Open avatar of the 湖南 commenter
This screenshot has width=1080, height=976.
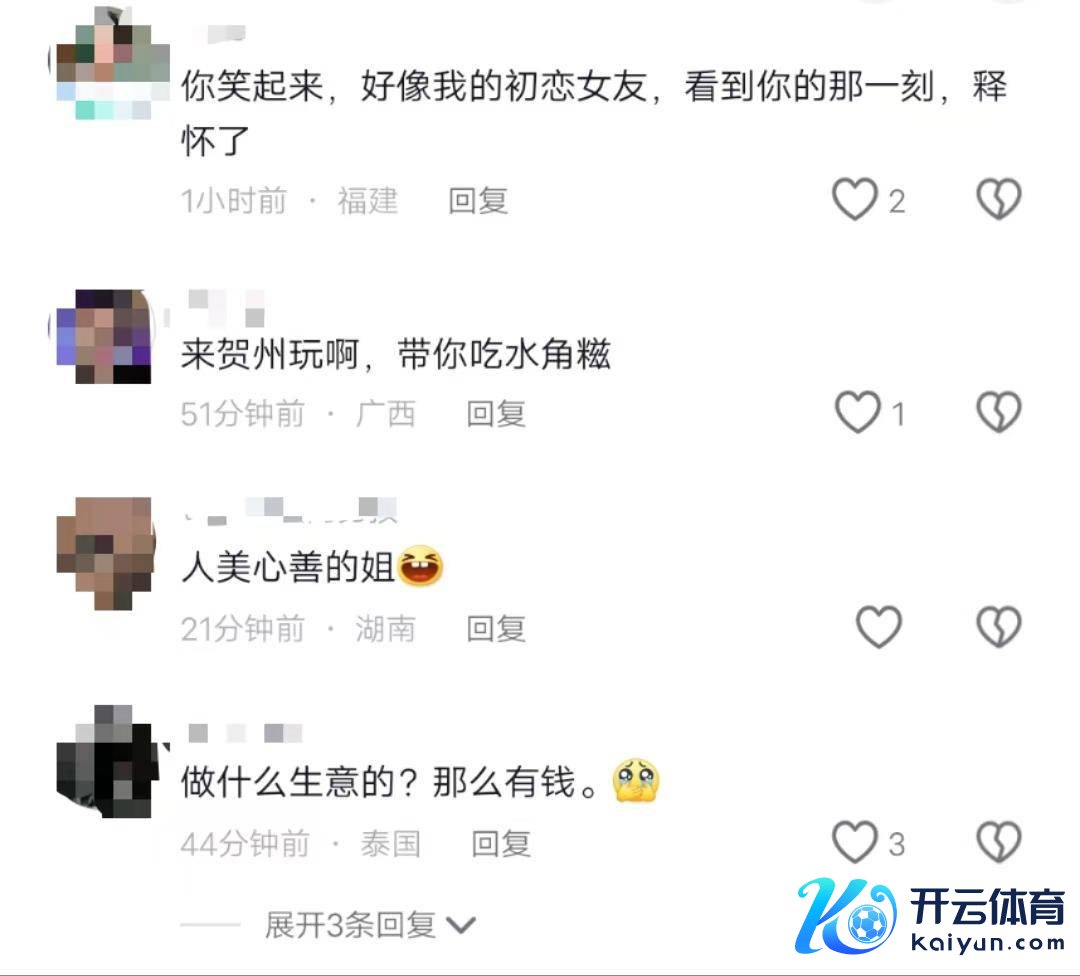[105, 554]
